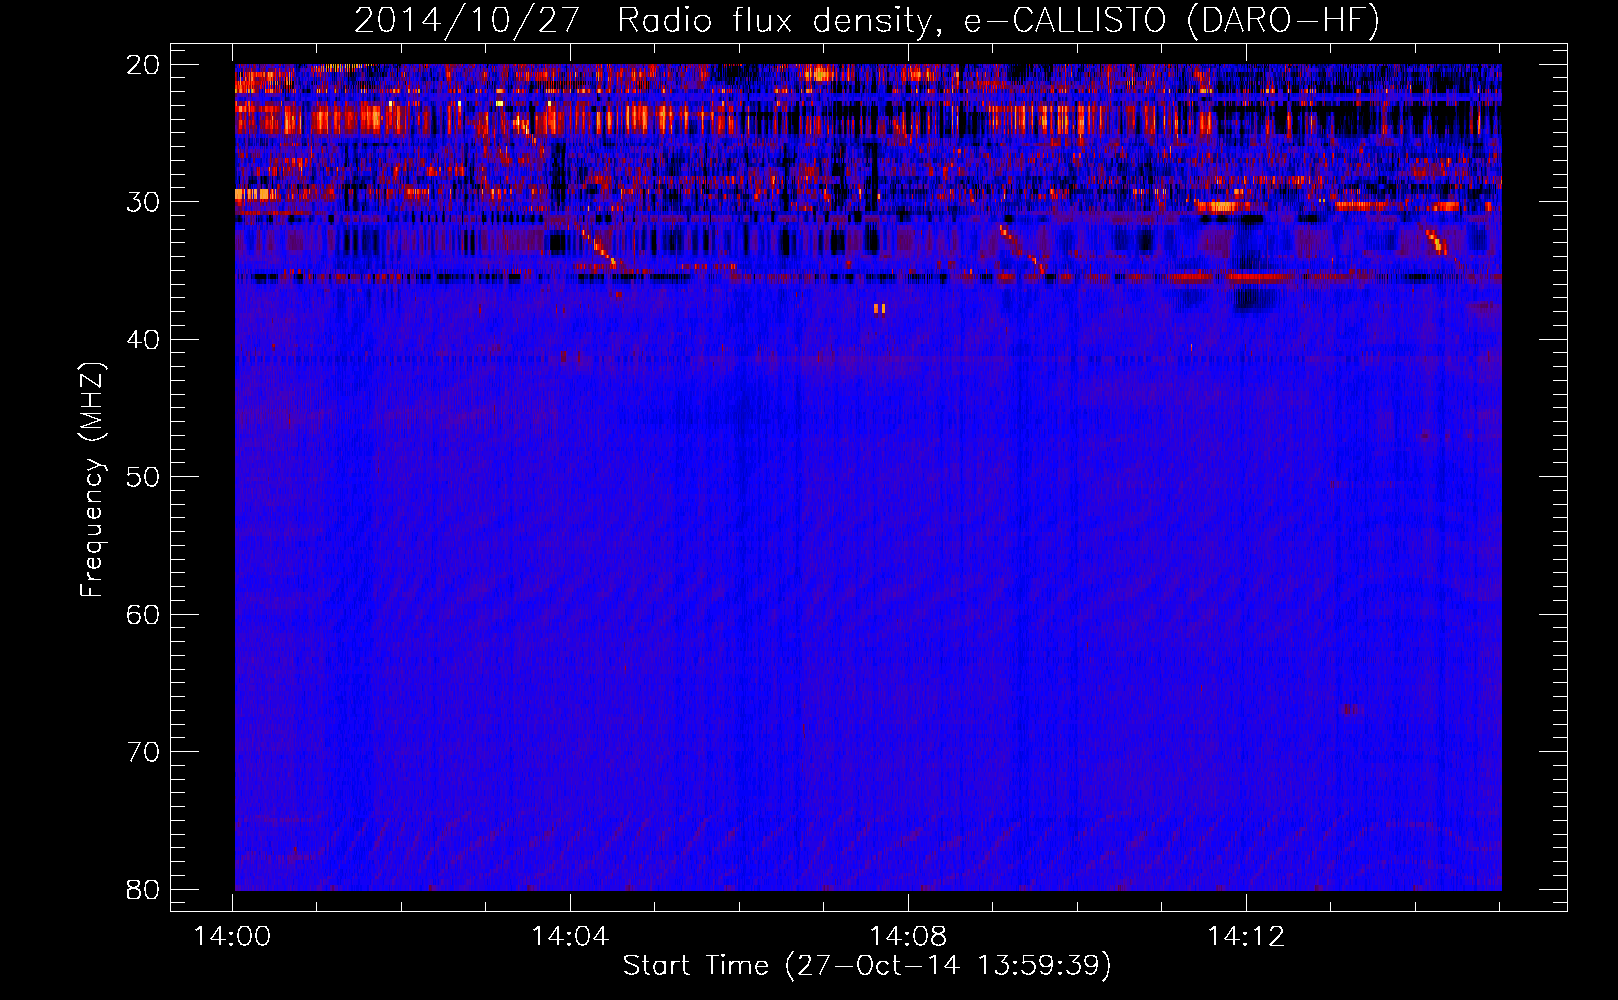Click the 80 frequency tick label

click(x=143, y=890)
